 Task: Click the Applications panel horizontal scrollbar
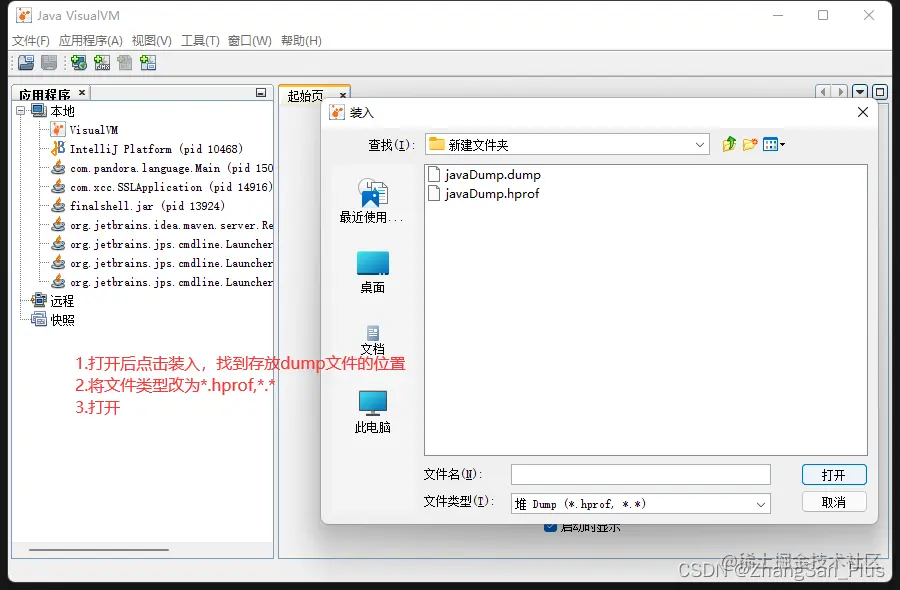pos(99,550)
